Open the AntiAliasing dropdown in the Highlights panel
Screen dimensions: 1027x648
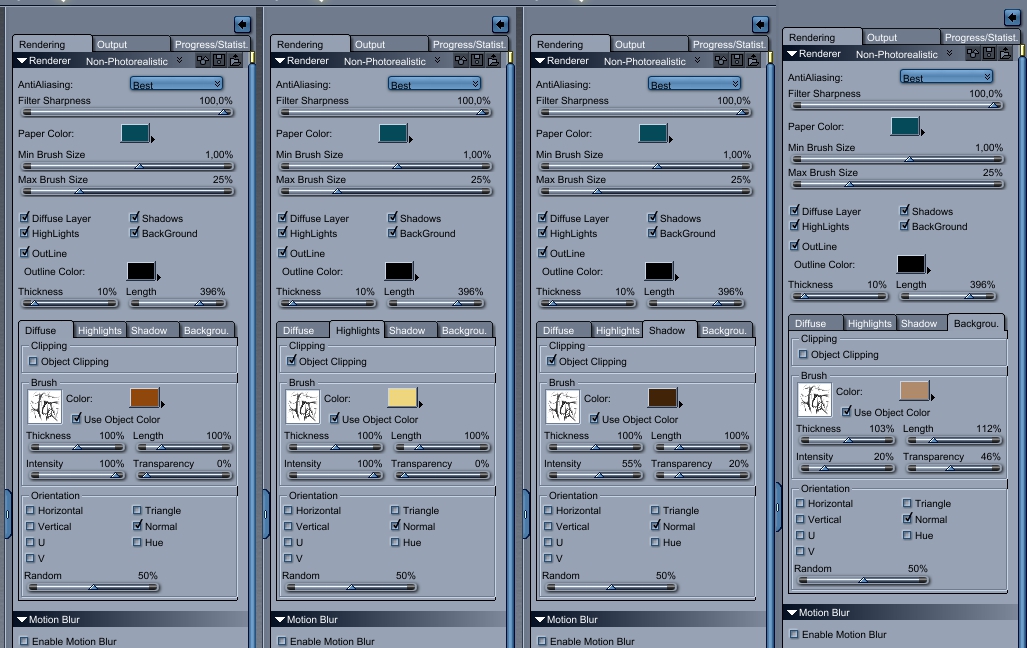[x=434, y=84]
